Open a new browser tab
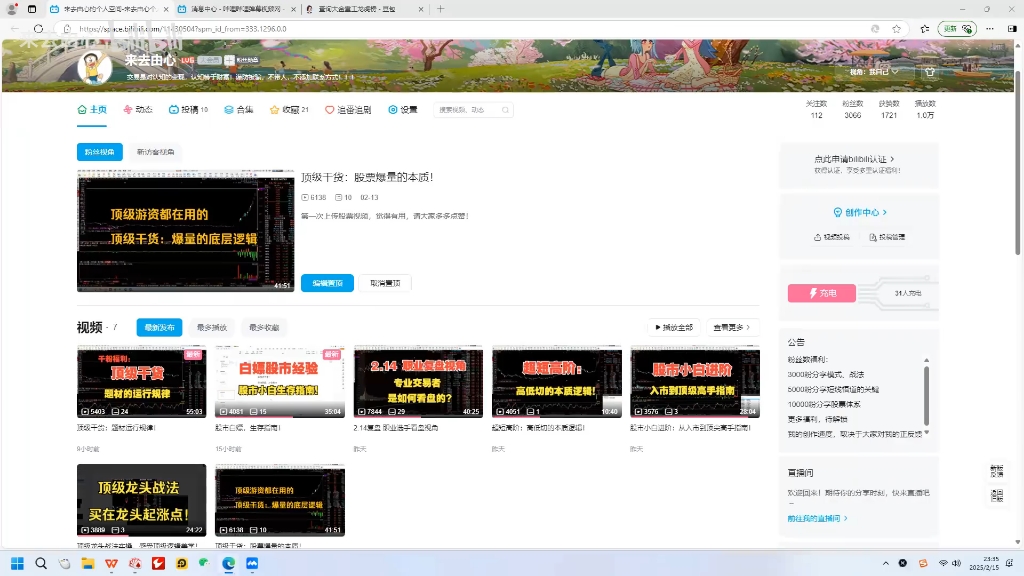The width and height of the screenshot is (1024, 576). tap(440, 9)
